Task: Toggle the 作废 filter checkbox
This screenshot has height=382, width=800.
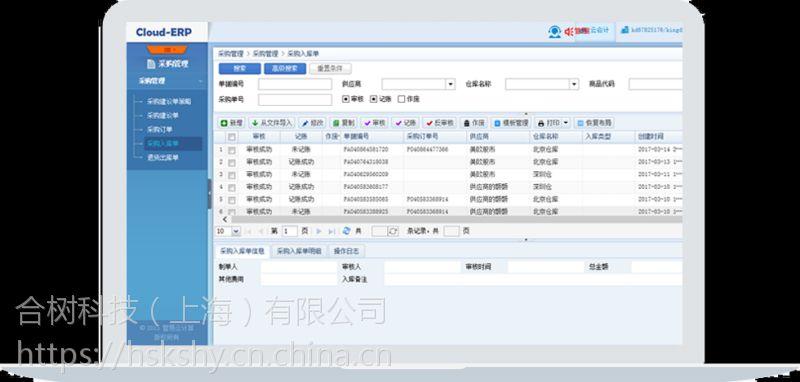Action: click(402, 99)
